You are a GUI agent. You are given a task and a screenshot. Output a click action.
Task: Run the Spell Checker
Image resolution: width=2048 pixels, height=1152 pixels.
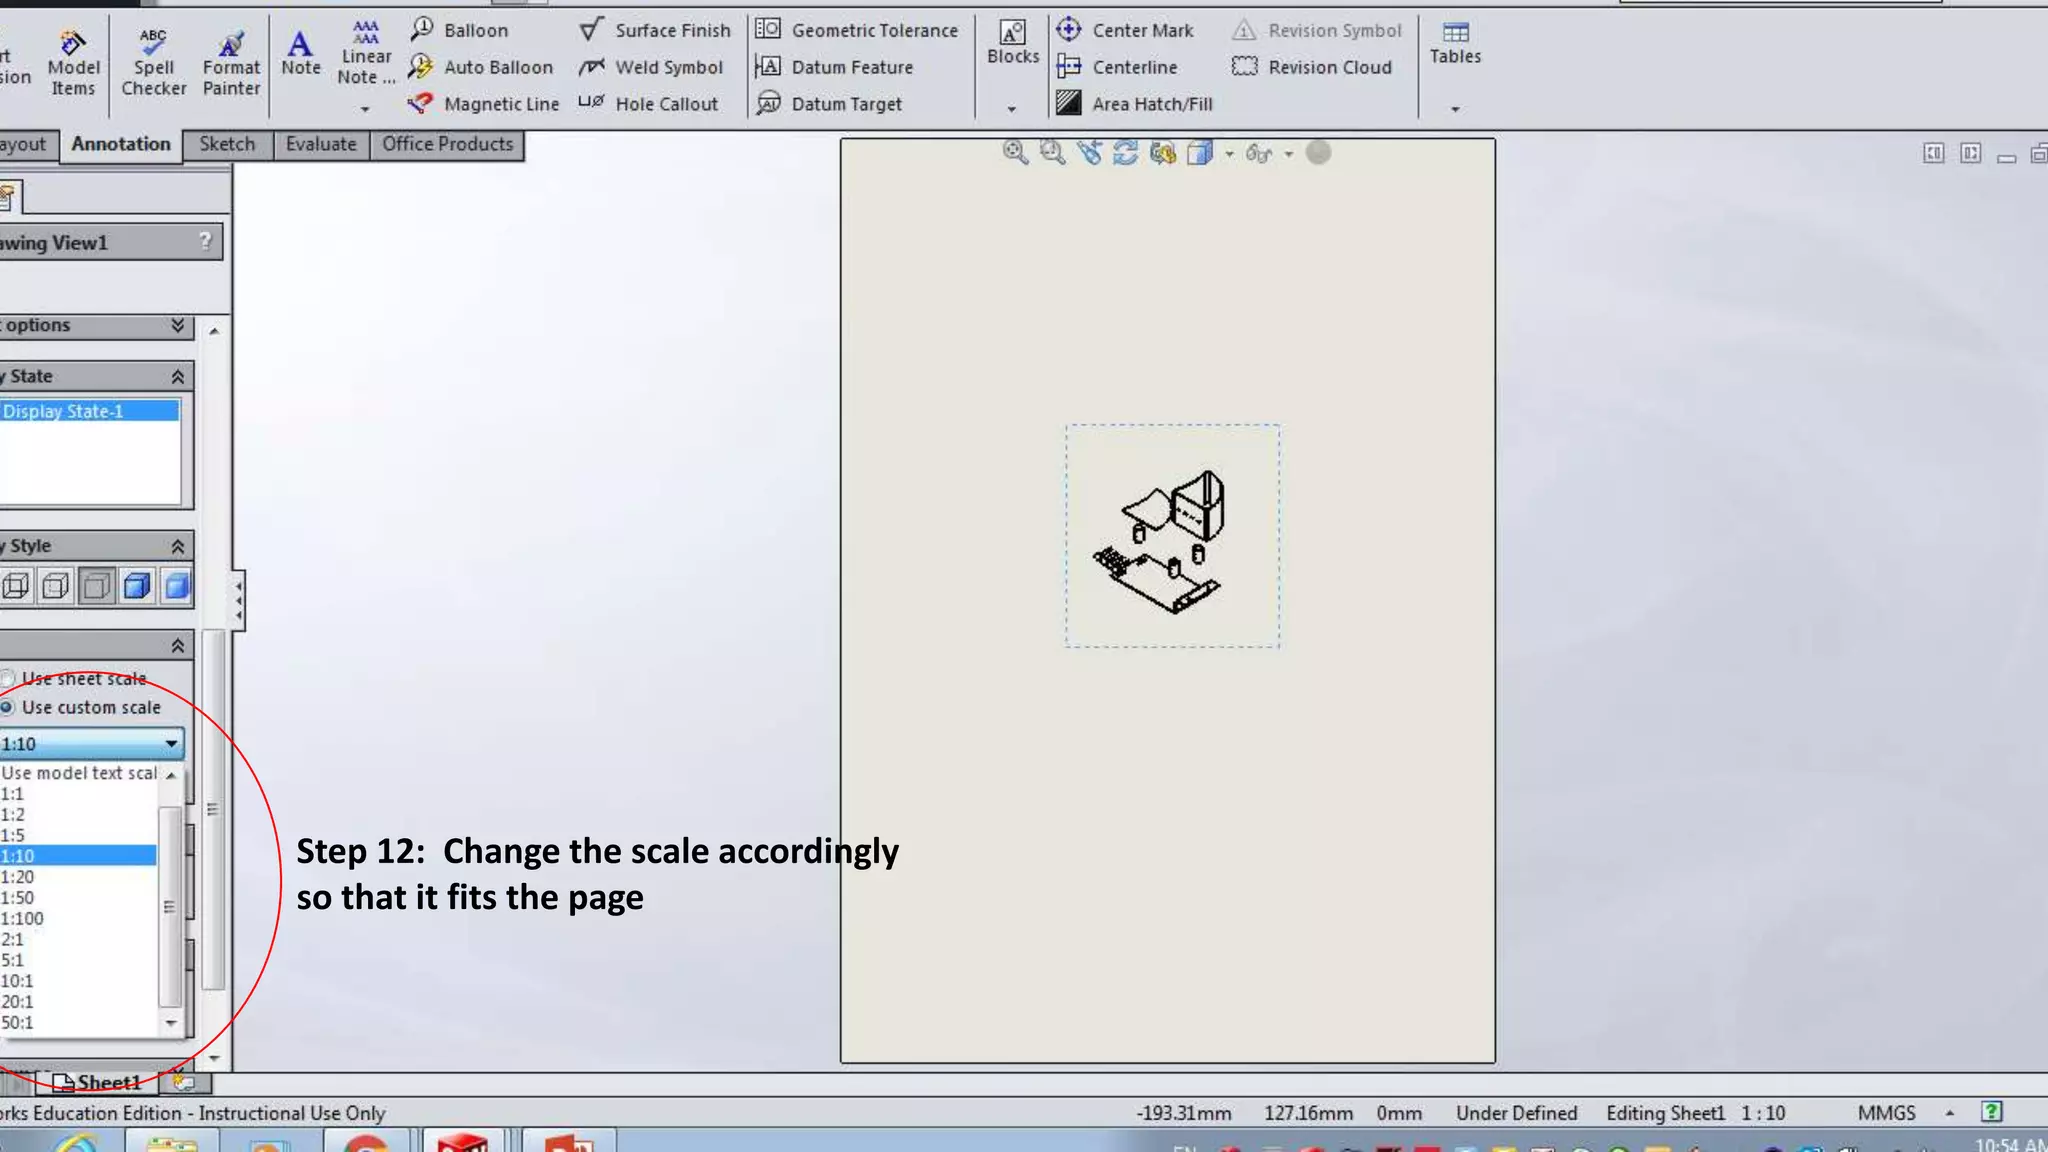click(x=153, y=62)
